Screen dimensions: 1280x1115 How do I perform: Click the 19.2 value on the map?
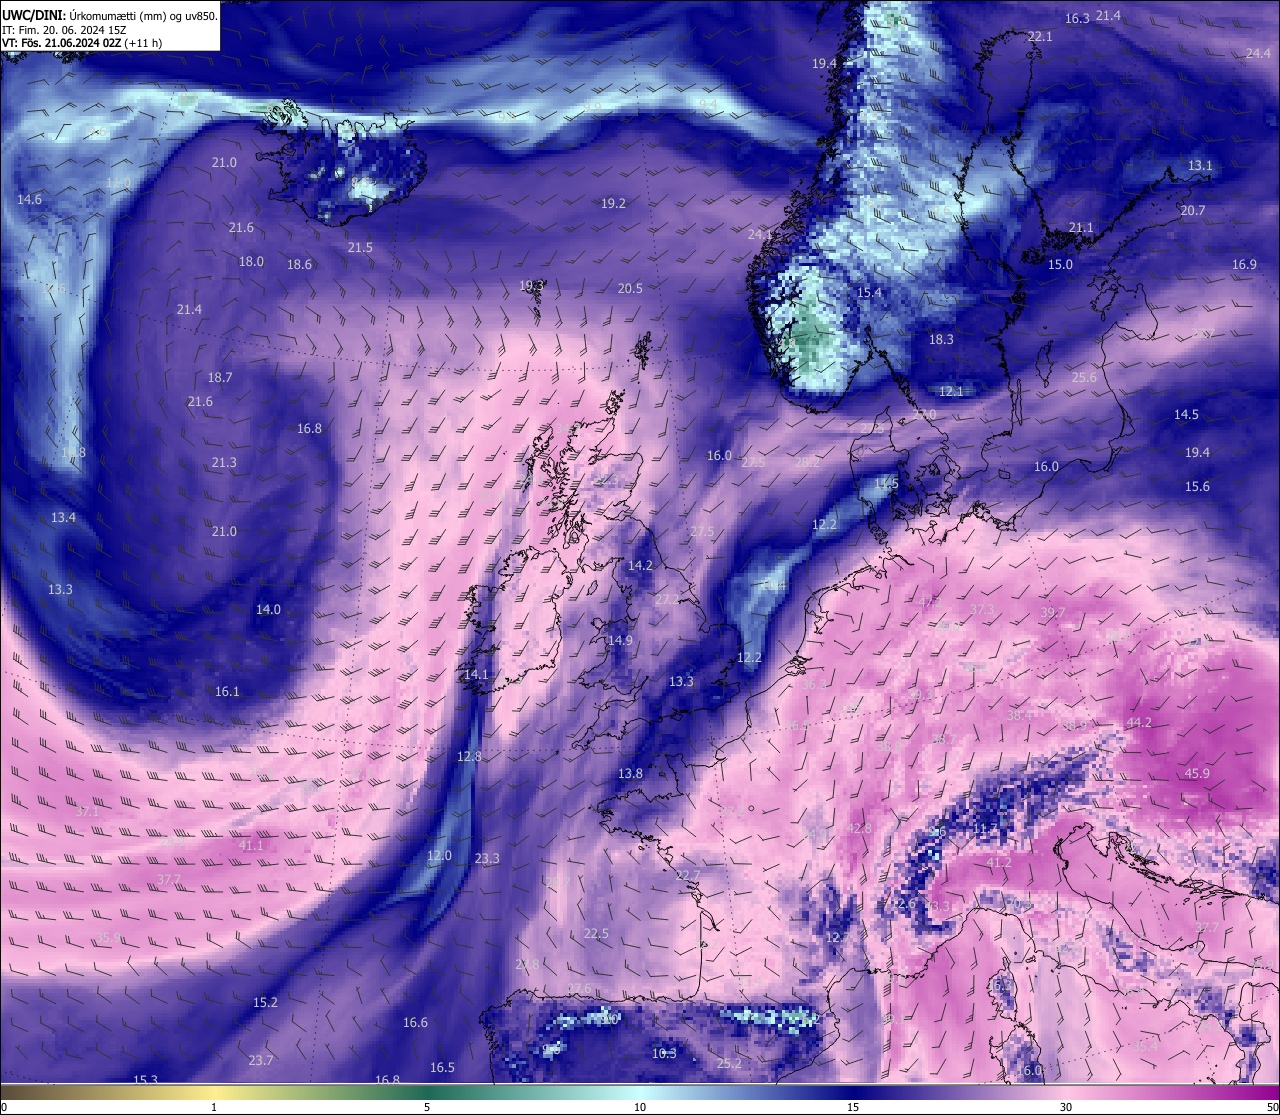613,203
